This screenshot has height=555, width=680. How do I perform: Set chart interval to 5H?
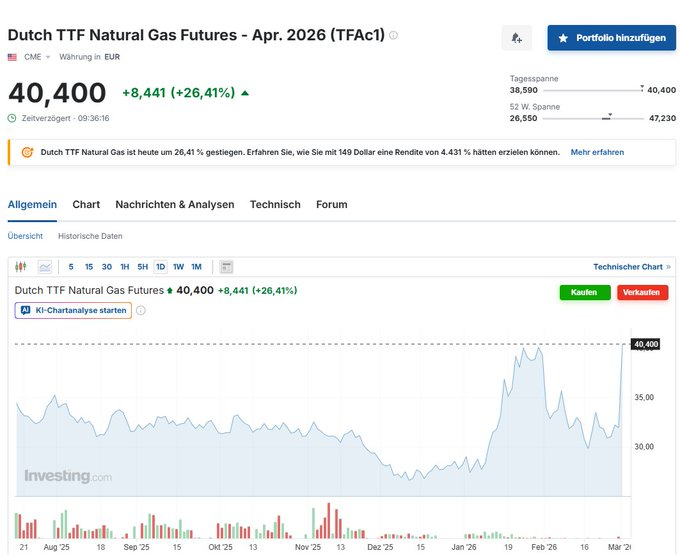click(143, 267)
